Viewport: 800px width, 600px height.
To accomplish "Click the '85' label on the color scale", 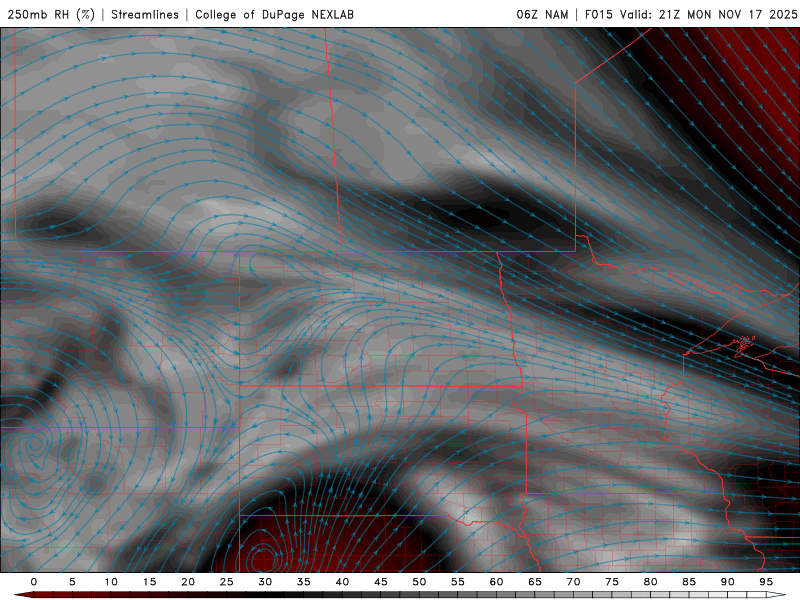I will coord(689,582).
